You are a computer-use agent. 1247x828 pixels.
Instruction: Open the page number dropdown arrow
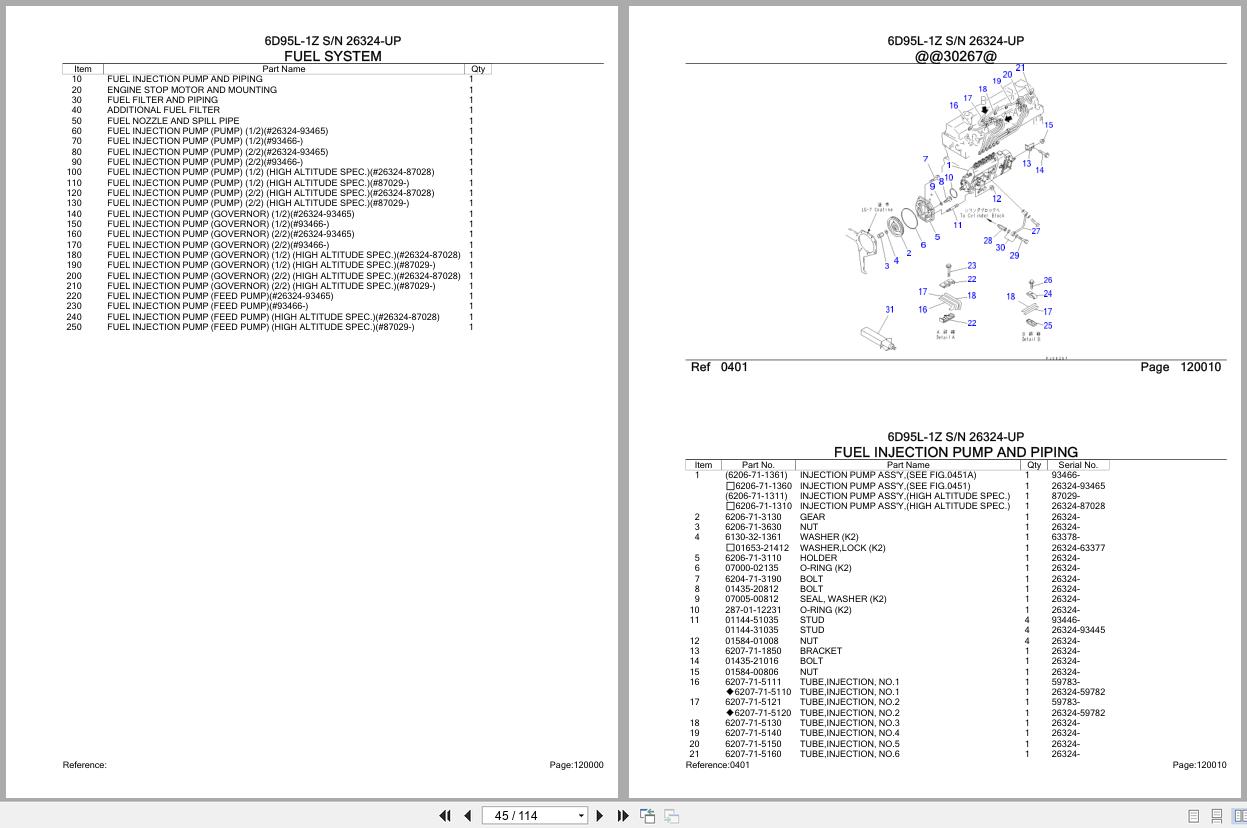[x=581, y=816]
